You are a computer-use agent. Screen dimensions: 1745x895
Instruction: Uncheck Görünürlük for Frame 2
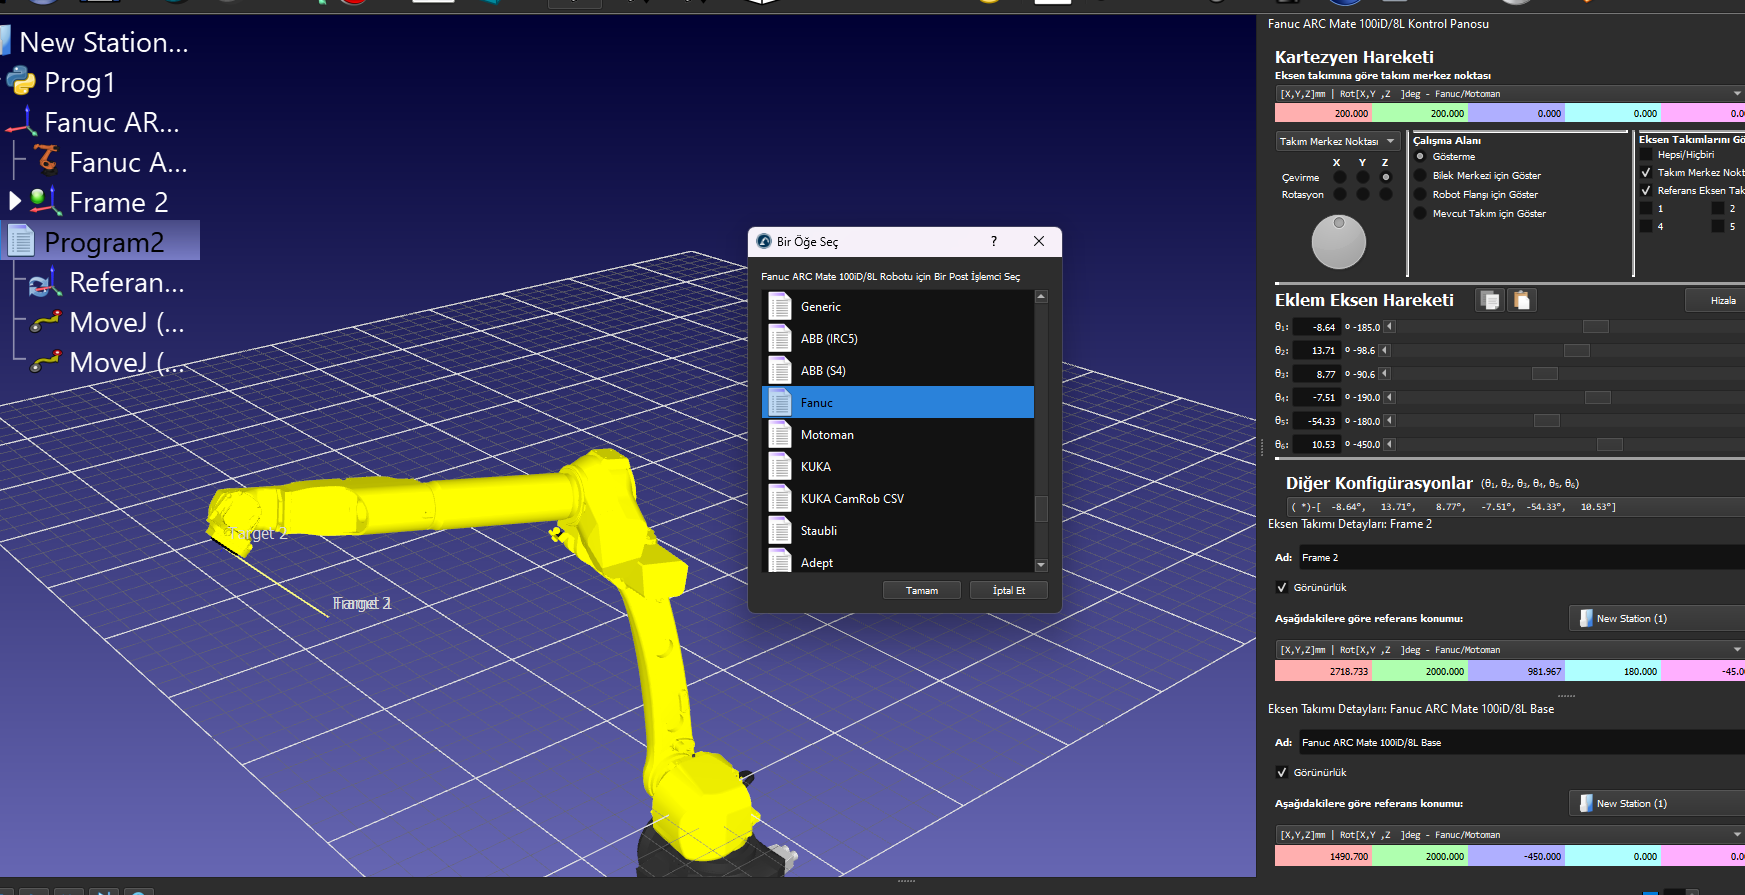(x=1282, y=588)
